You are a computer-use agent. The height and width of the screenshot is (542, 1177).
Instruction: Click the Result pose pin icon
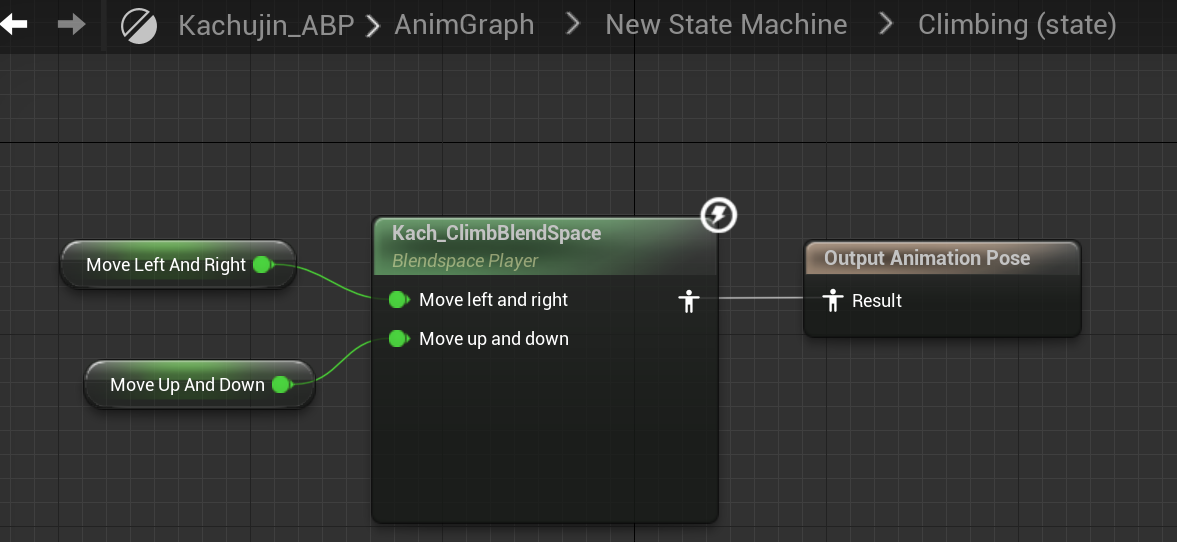[x=832, y=300]
